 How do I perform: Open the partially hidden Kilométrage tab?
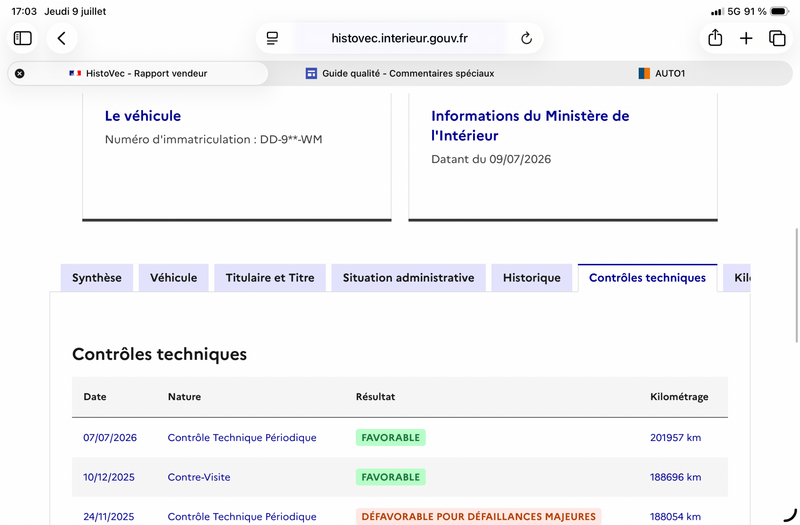(737, 278)
